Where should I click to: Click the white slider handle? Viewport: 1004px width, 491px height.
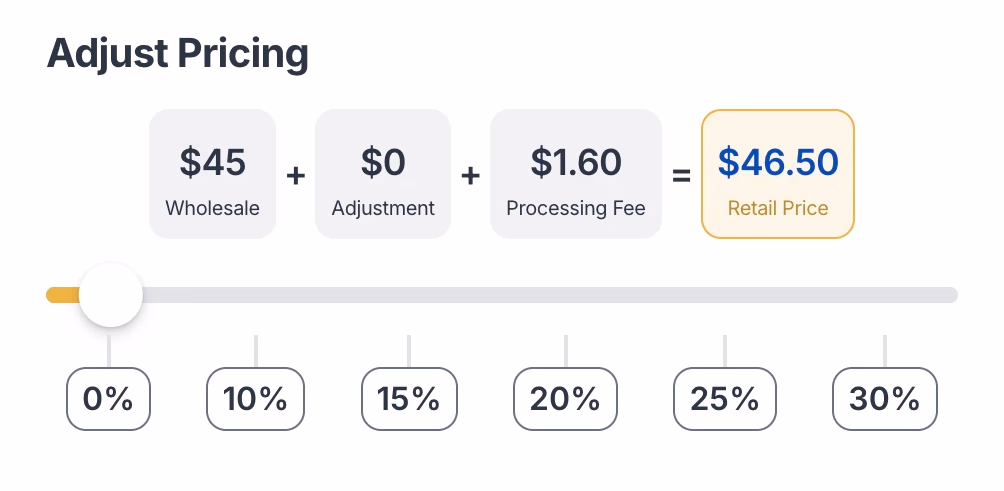coord(110,295)
